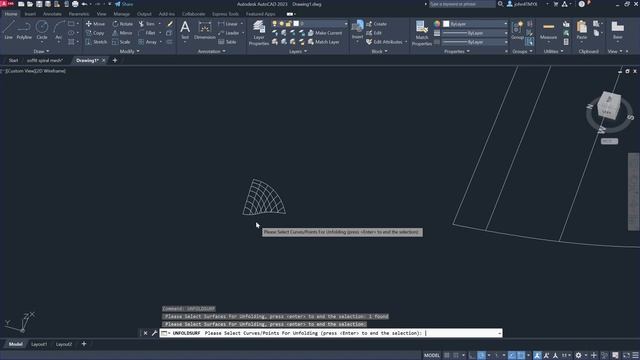Click the Group icon
Image resolution: width=640 pixels, height=360 pixels.
(x=517, y=30)
